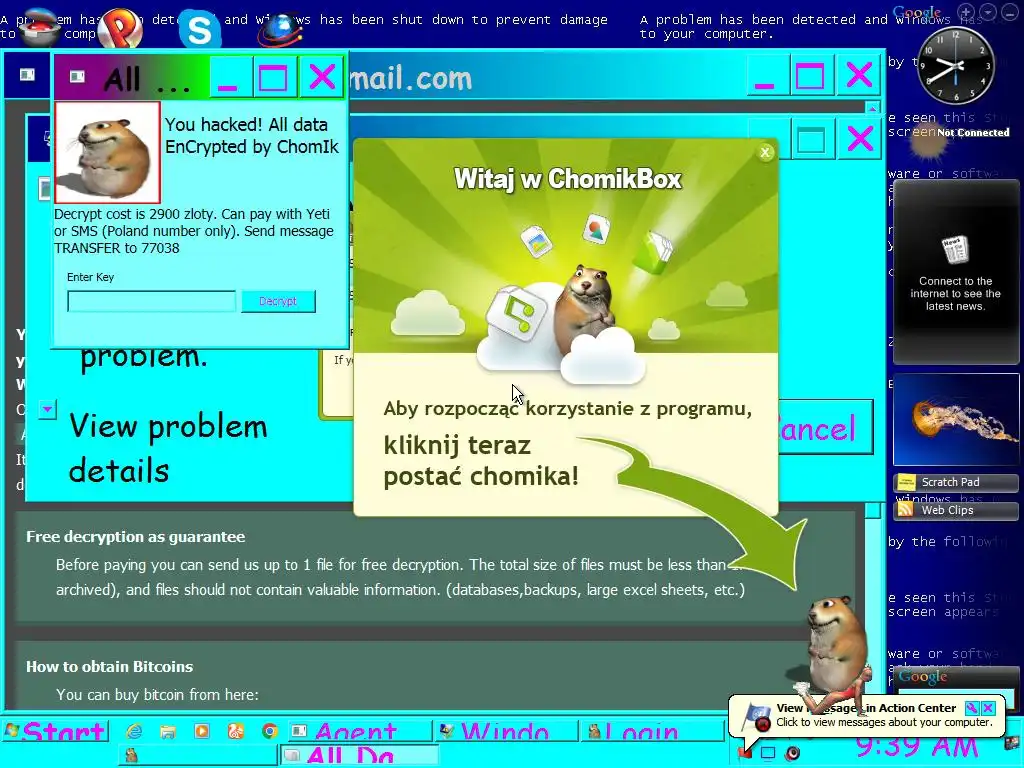This screenshot has width=1024, height=768.
Task: Click the analog clock gadget
Action: [x=955, y=65]
